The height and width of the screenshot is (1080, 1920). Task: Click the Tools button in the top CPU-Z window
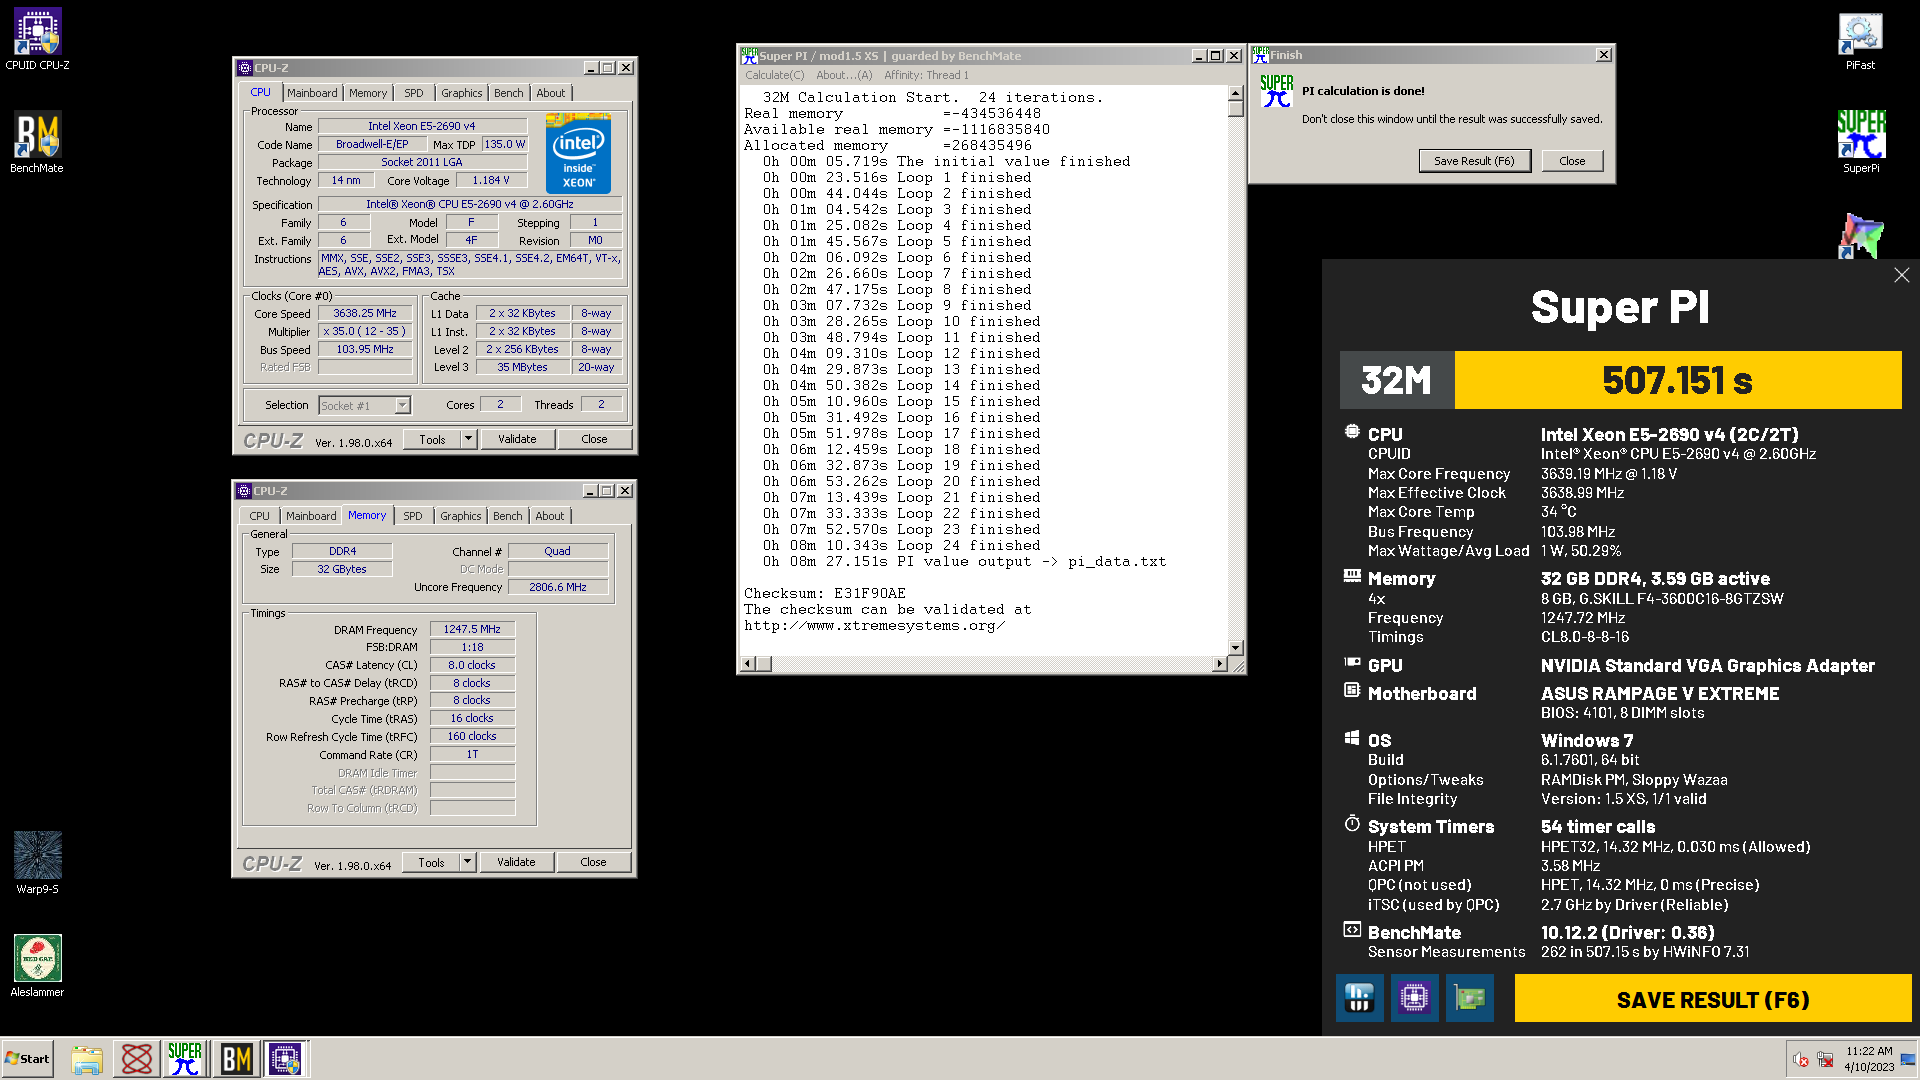click(432, 439)
